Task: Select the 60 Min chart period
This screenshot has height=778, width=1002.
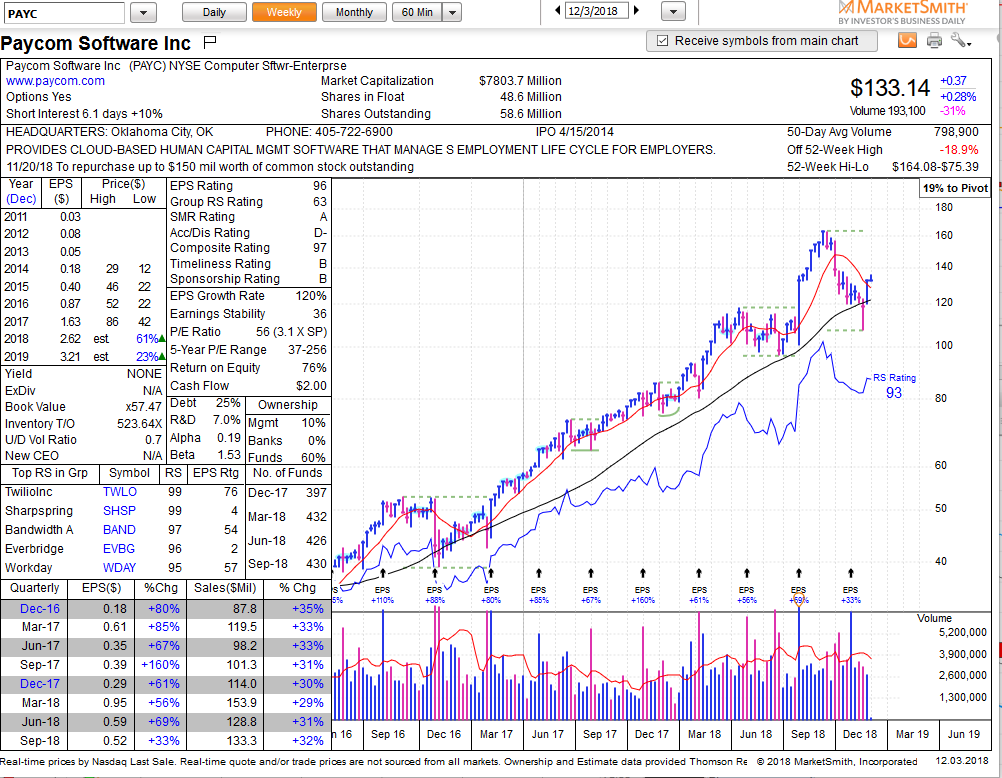Action: pyautogui.click(x=417, y=12)
